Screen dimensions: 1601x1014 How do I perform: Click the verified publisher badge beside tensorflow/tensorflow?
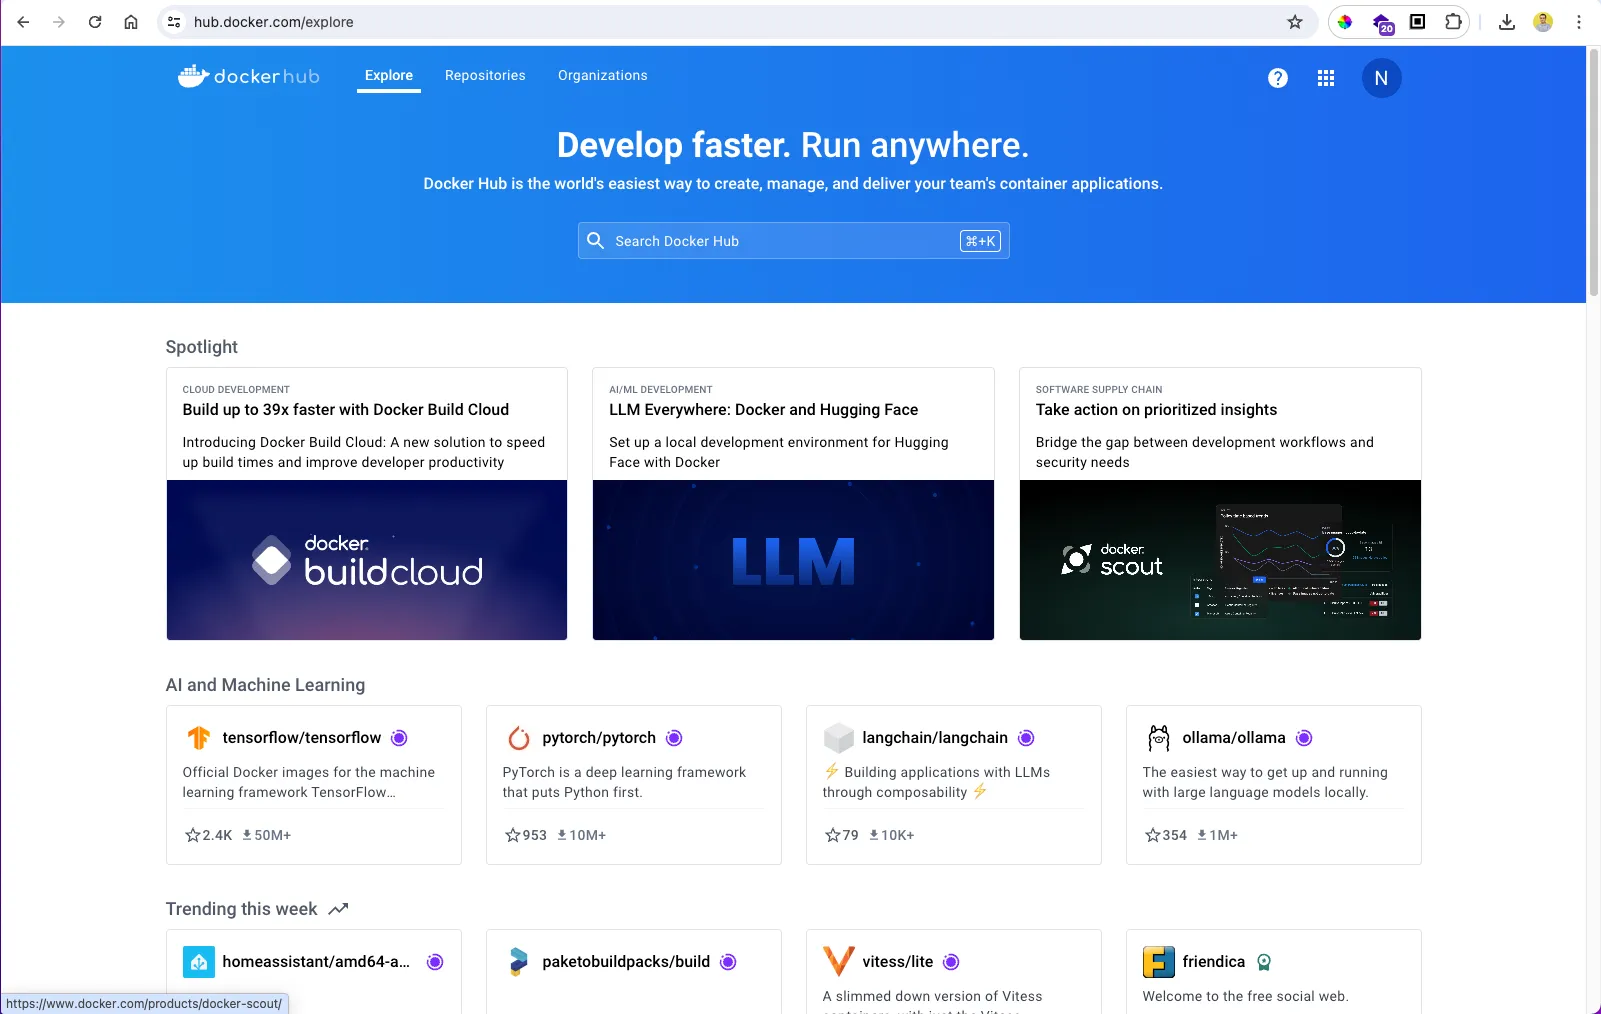coord(399,738)
